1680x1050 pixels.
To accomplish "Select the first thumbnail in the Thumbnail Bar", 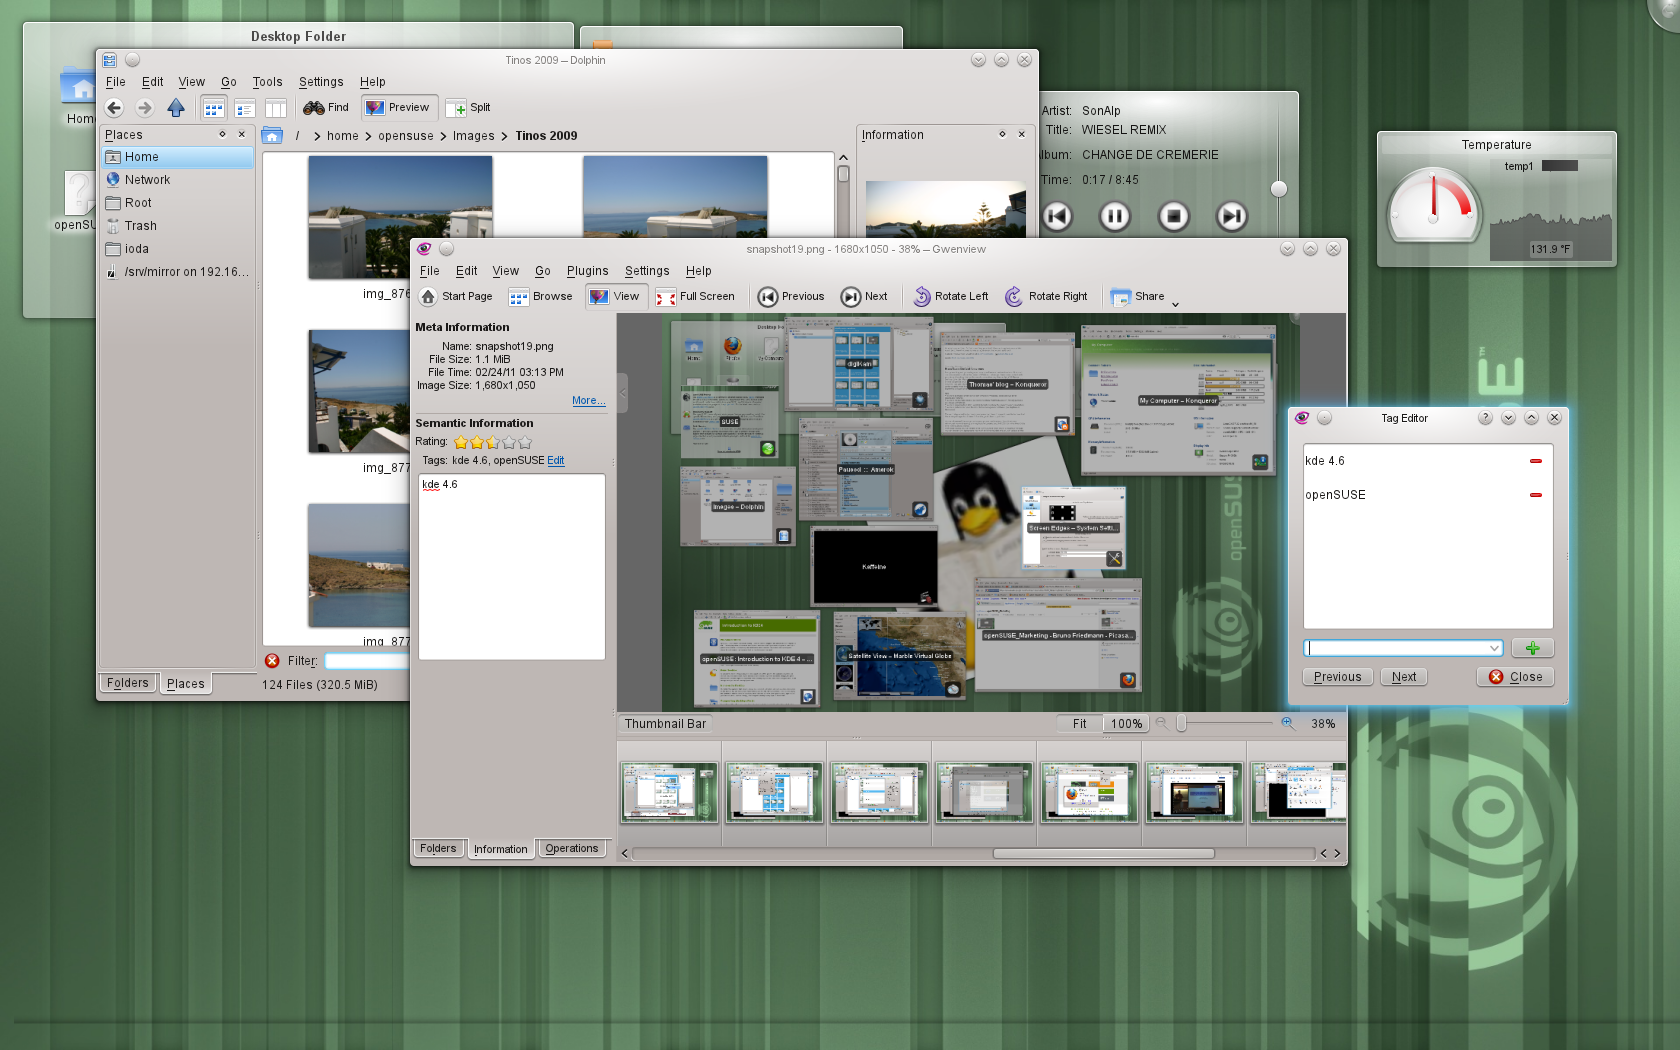I will pyautogui.click(x=669, y=792).
